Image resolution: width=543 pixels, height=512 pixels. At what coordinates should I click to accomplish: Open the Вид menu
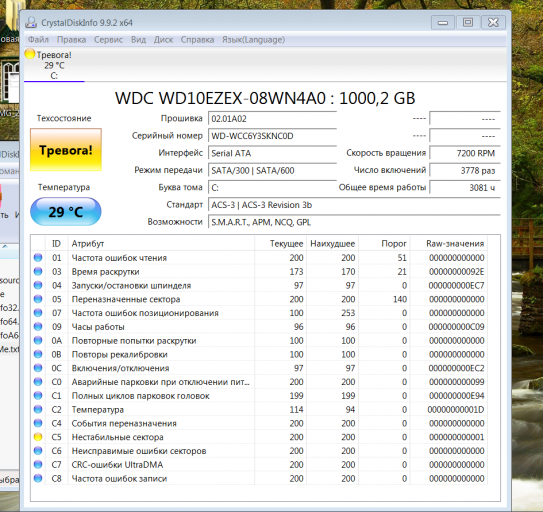coord(138,40)
